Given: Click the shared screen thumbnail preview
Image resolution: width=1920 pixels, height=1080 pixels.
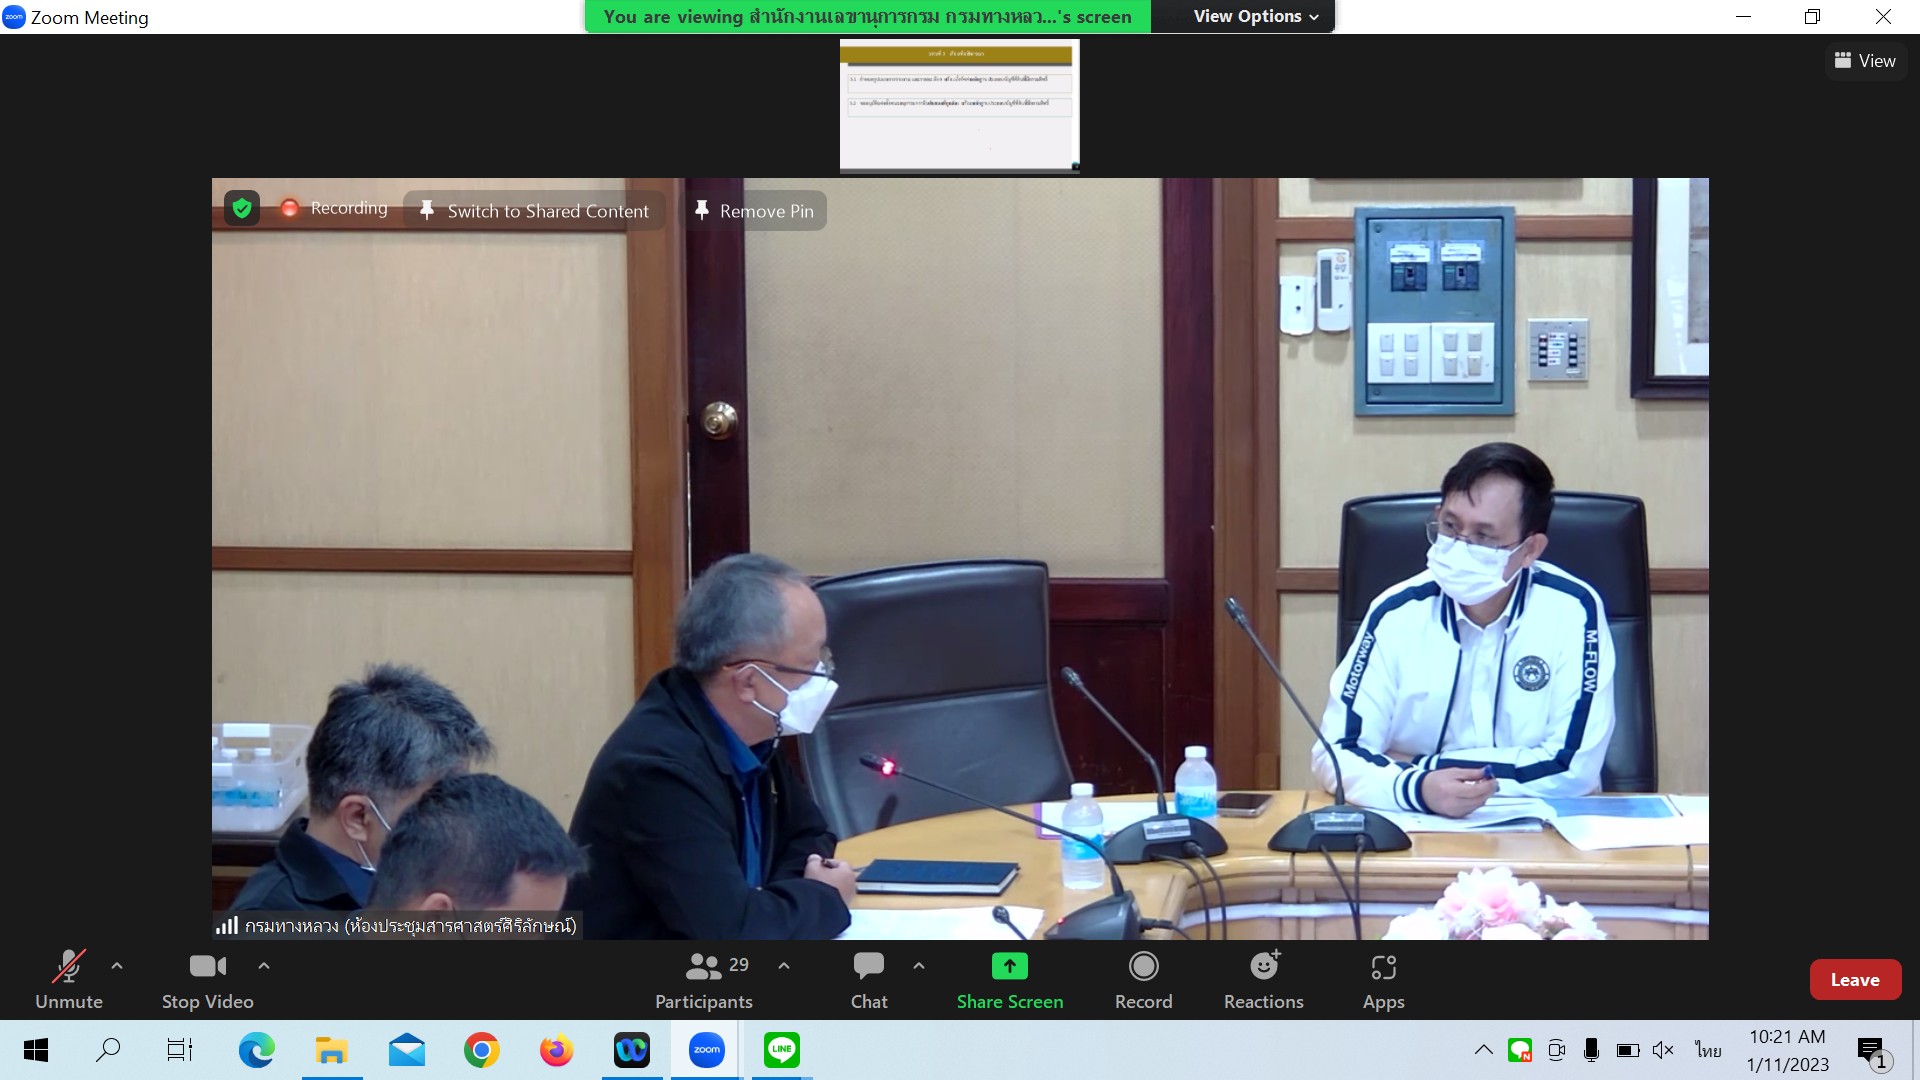Looking at the screenshot, I should (x=959, y=106).
